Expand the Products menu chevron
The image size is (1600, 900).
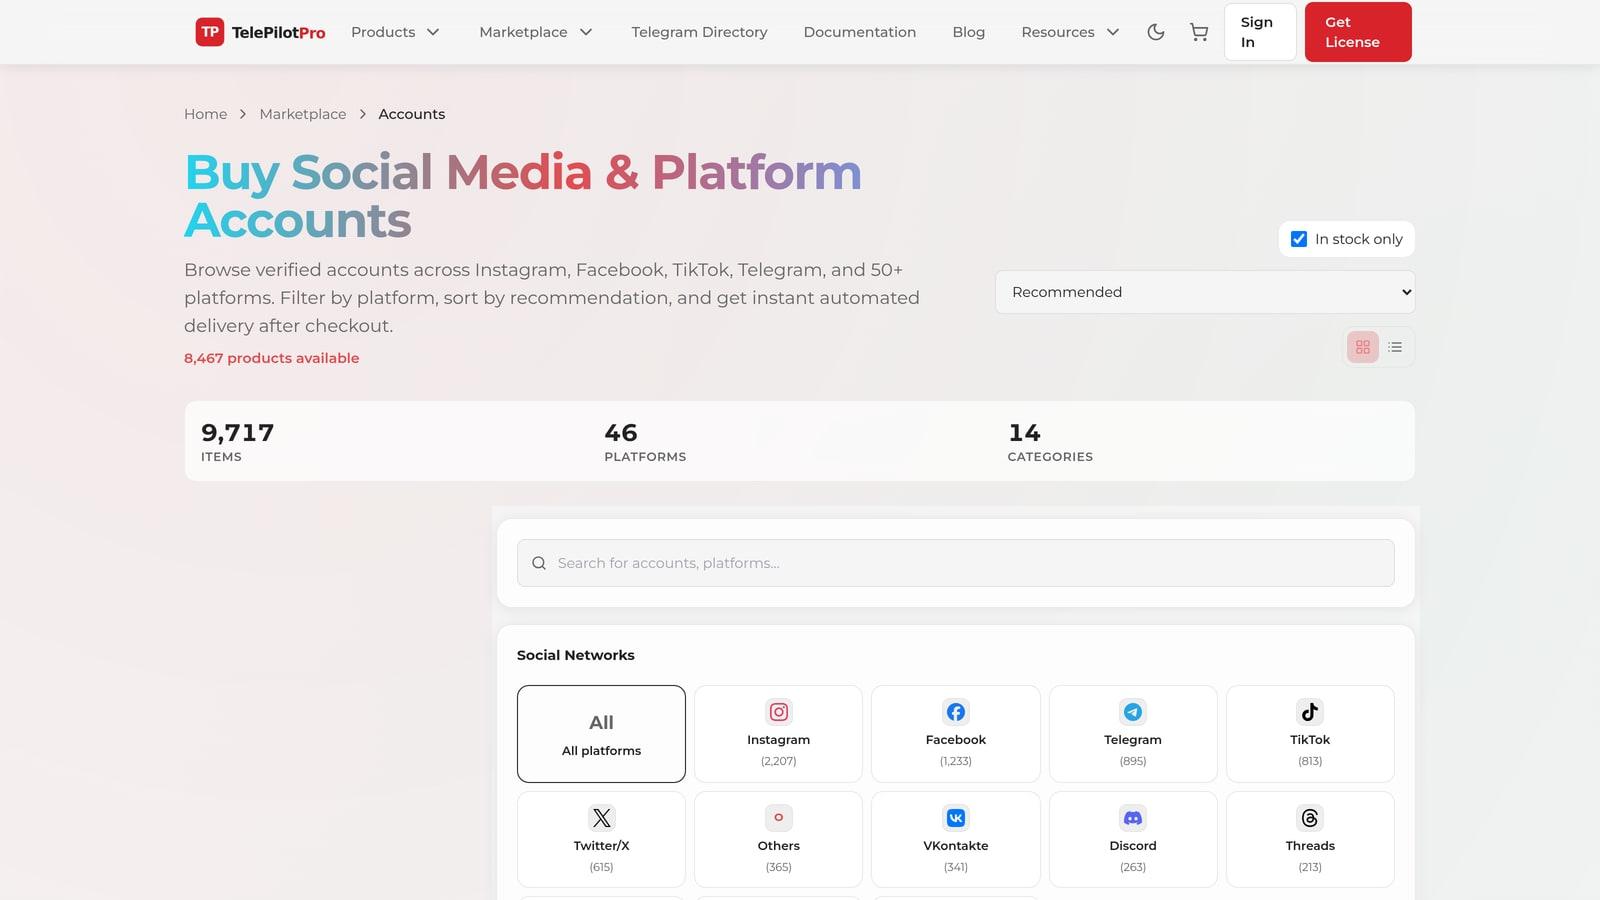(433, 32)
